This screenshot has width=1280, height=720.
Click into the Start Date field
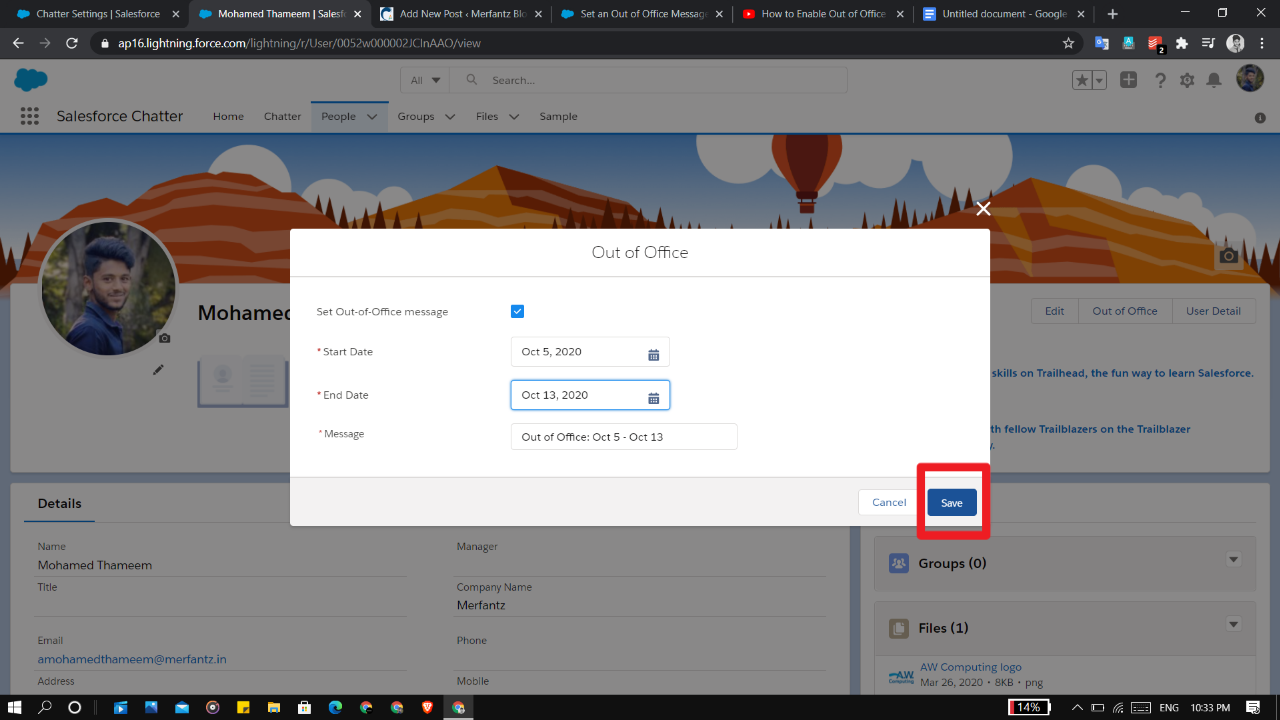(x=590, y=352)
